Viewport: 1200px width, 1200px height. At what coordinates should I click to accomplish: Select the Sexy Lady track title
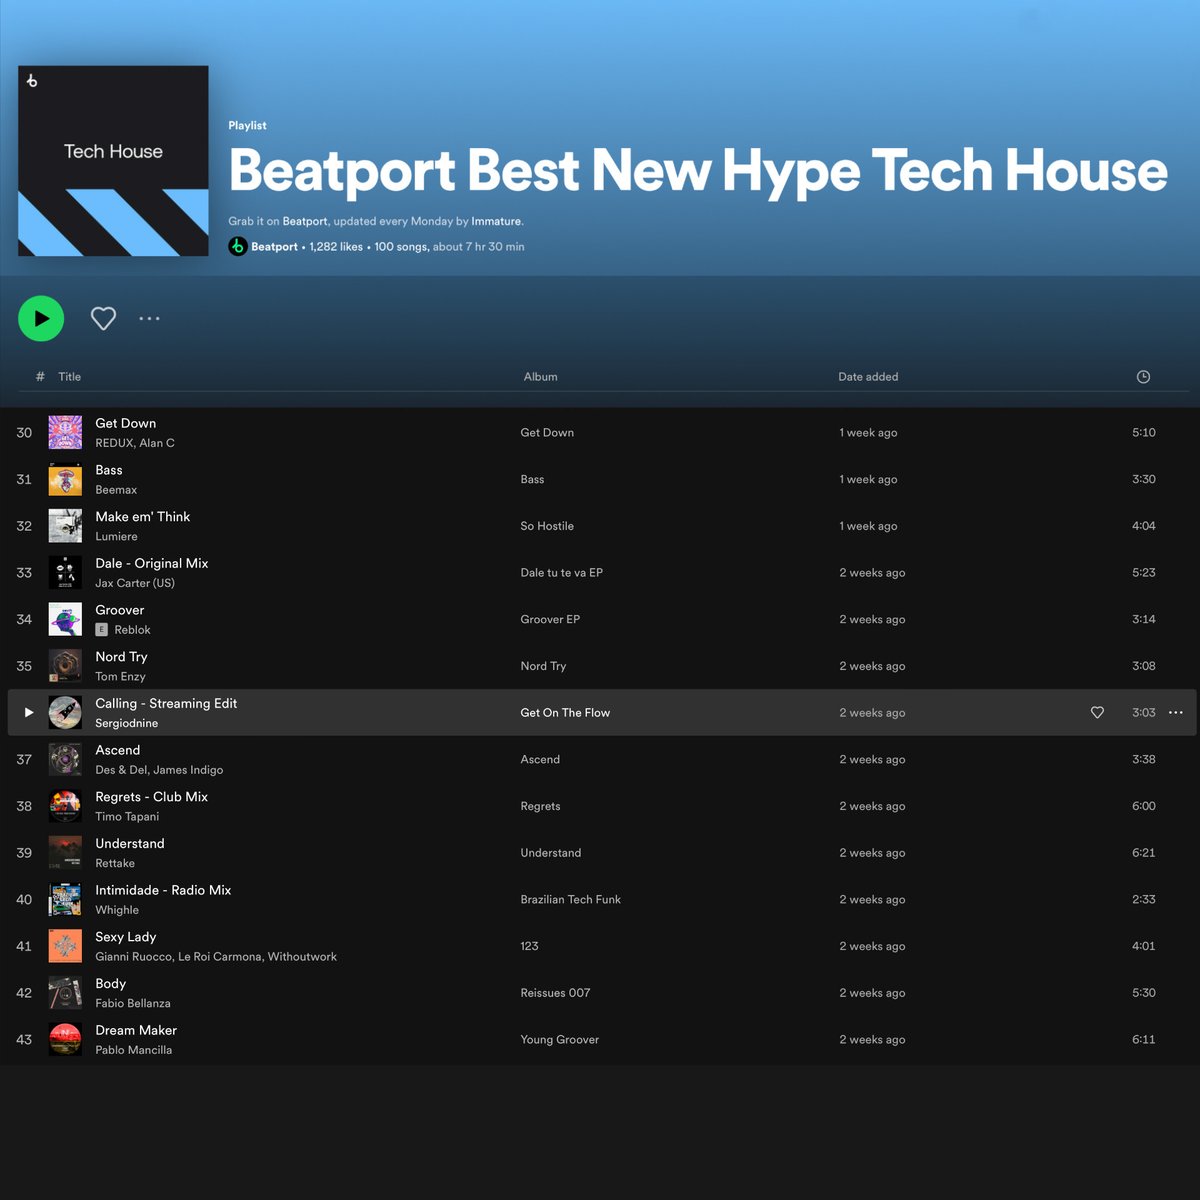tap(125, 937)
